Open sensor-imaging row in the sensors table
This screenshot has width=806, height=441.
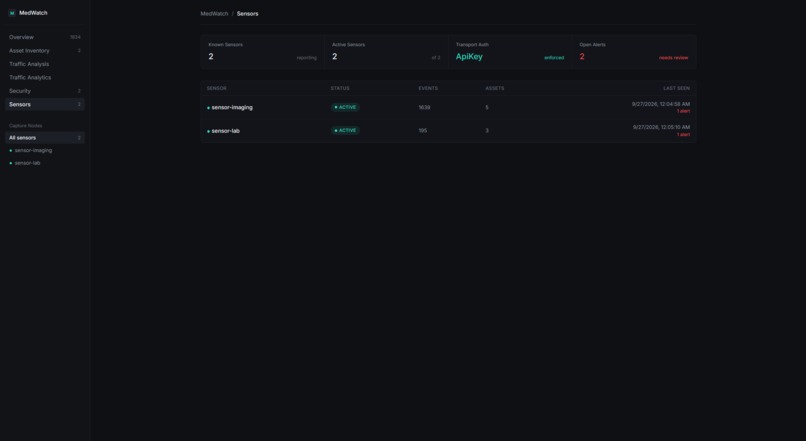point(448,107)
